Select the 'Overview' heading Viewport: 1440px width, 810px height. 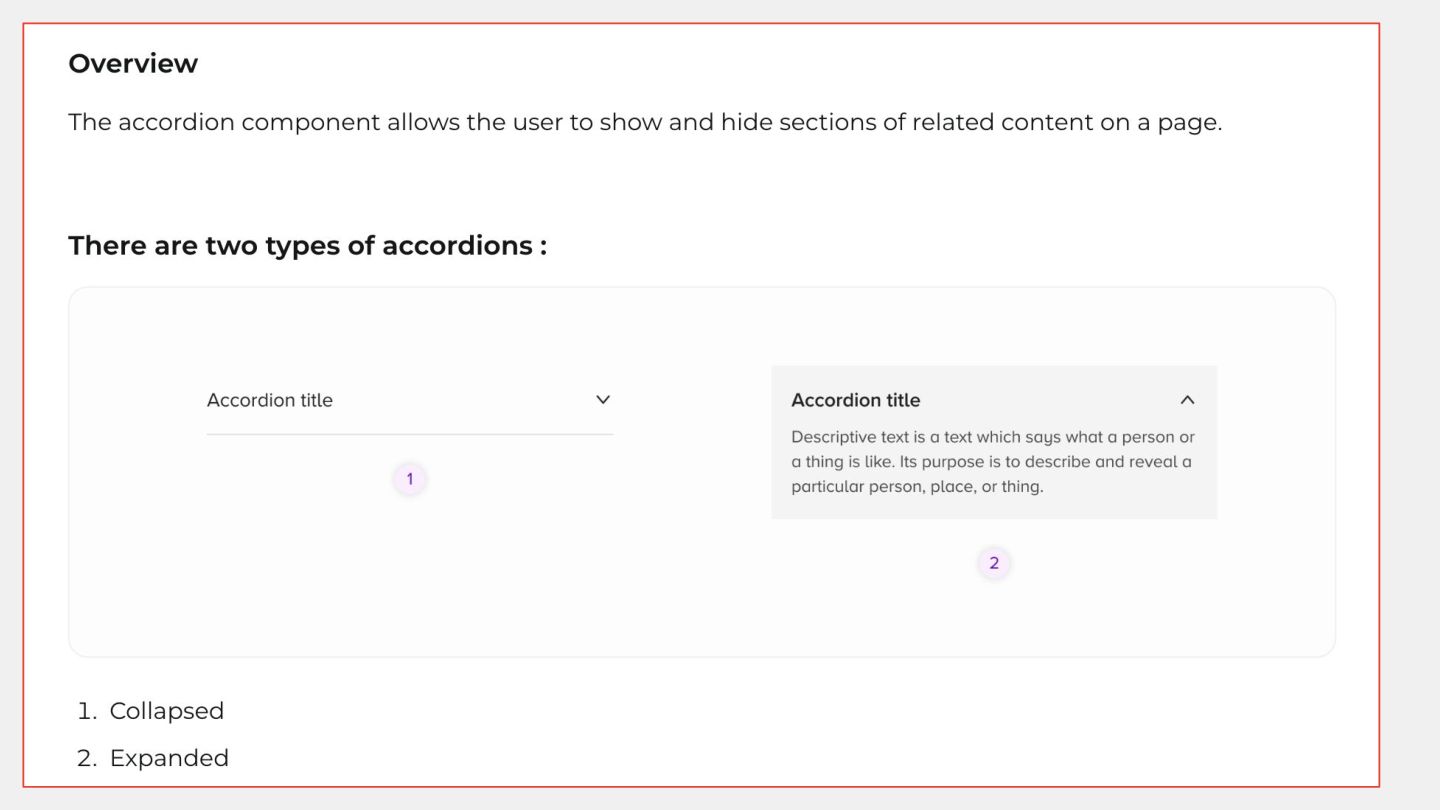tap(133, 64)
